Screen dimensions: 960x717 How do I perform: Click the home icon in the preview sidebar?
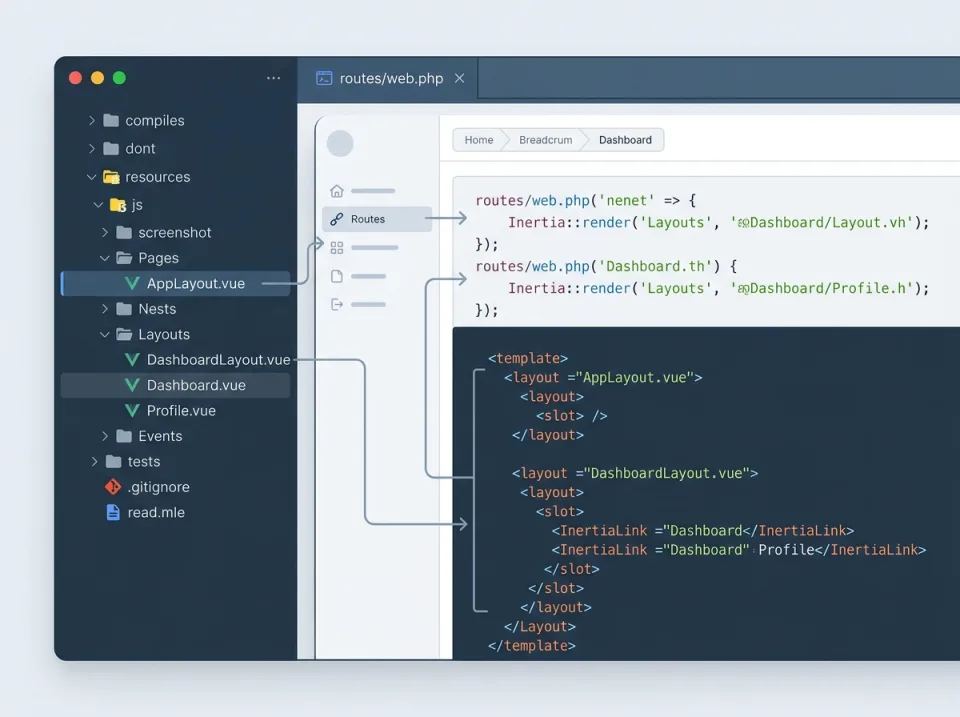pyautogui.click(x=337, y=191)
